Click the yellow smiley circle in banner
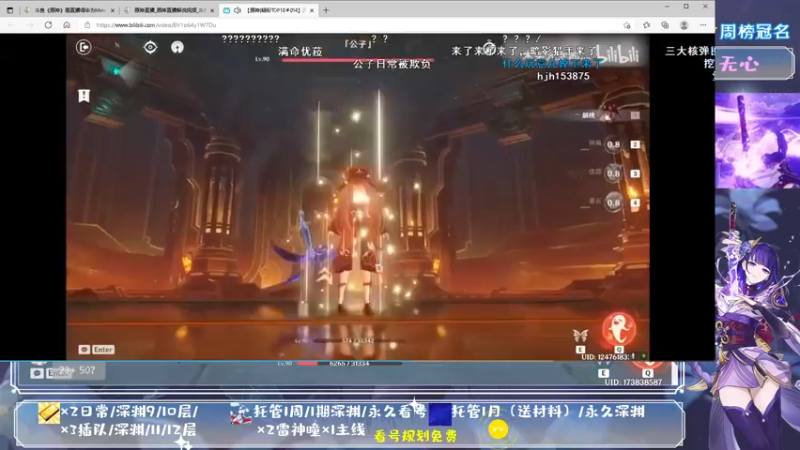800x450 pixels. tap(498, 429)
